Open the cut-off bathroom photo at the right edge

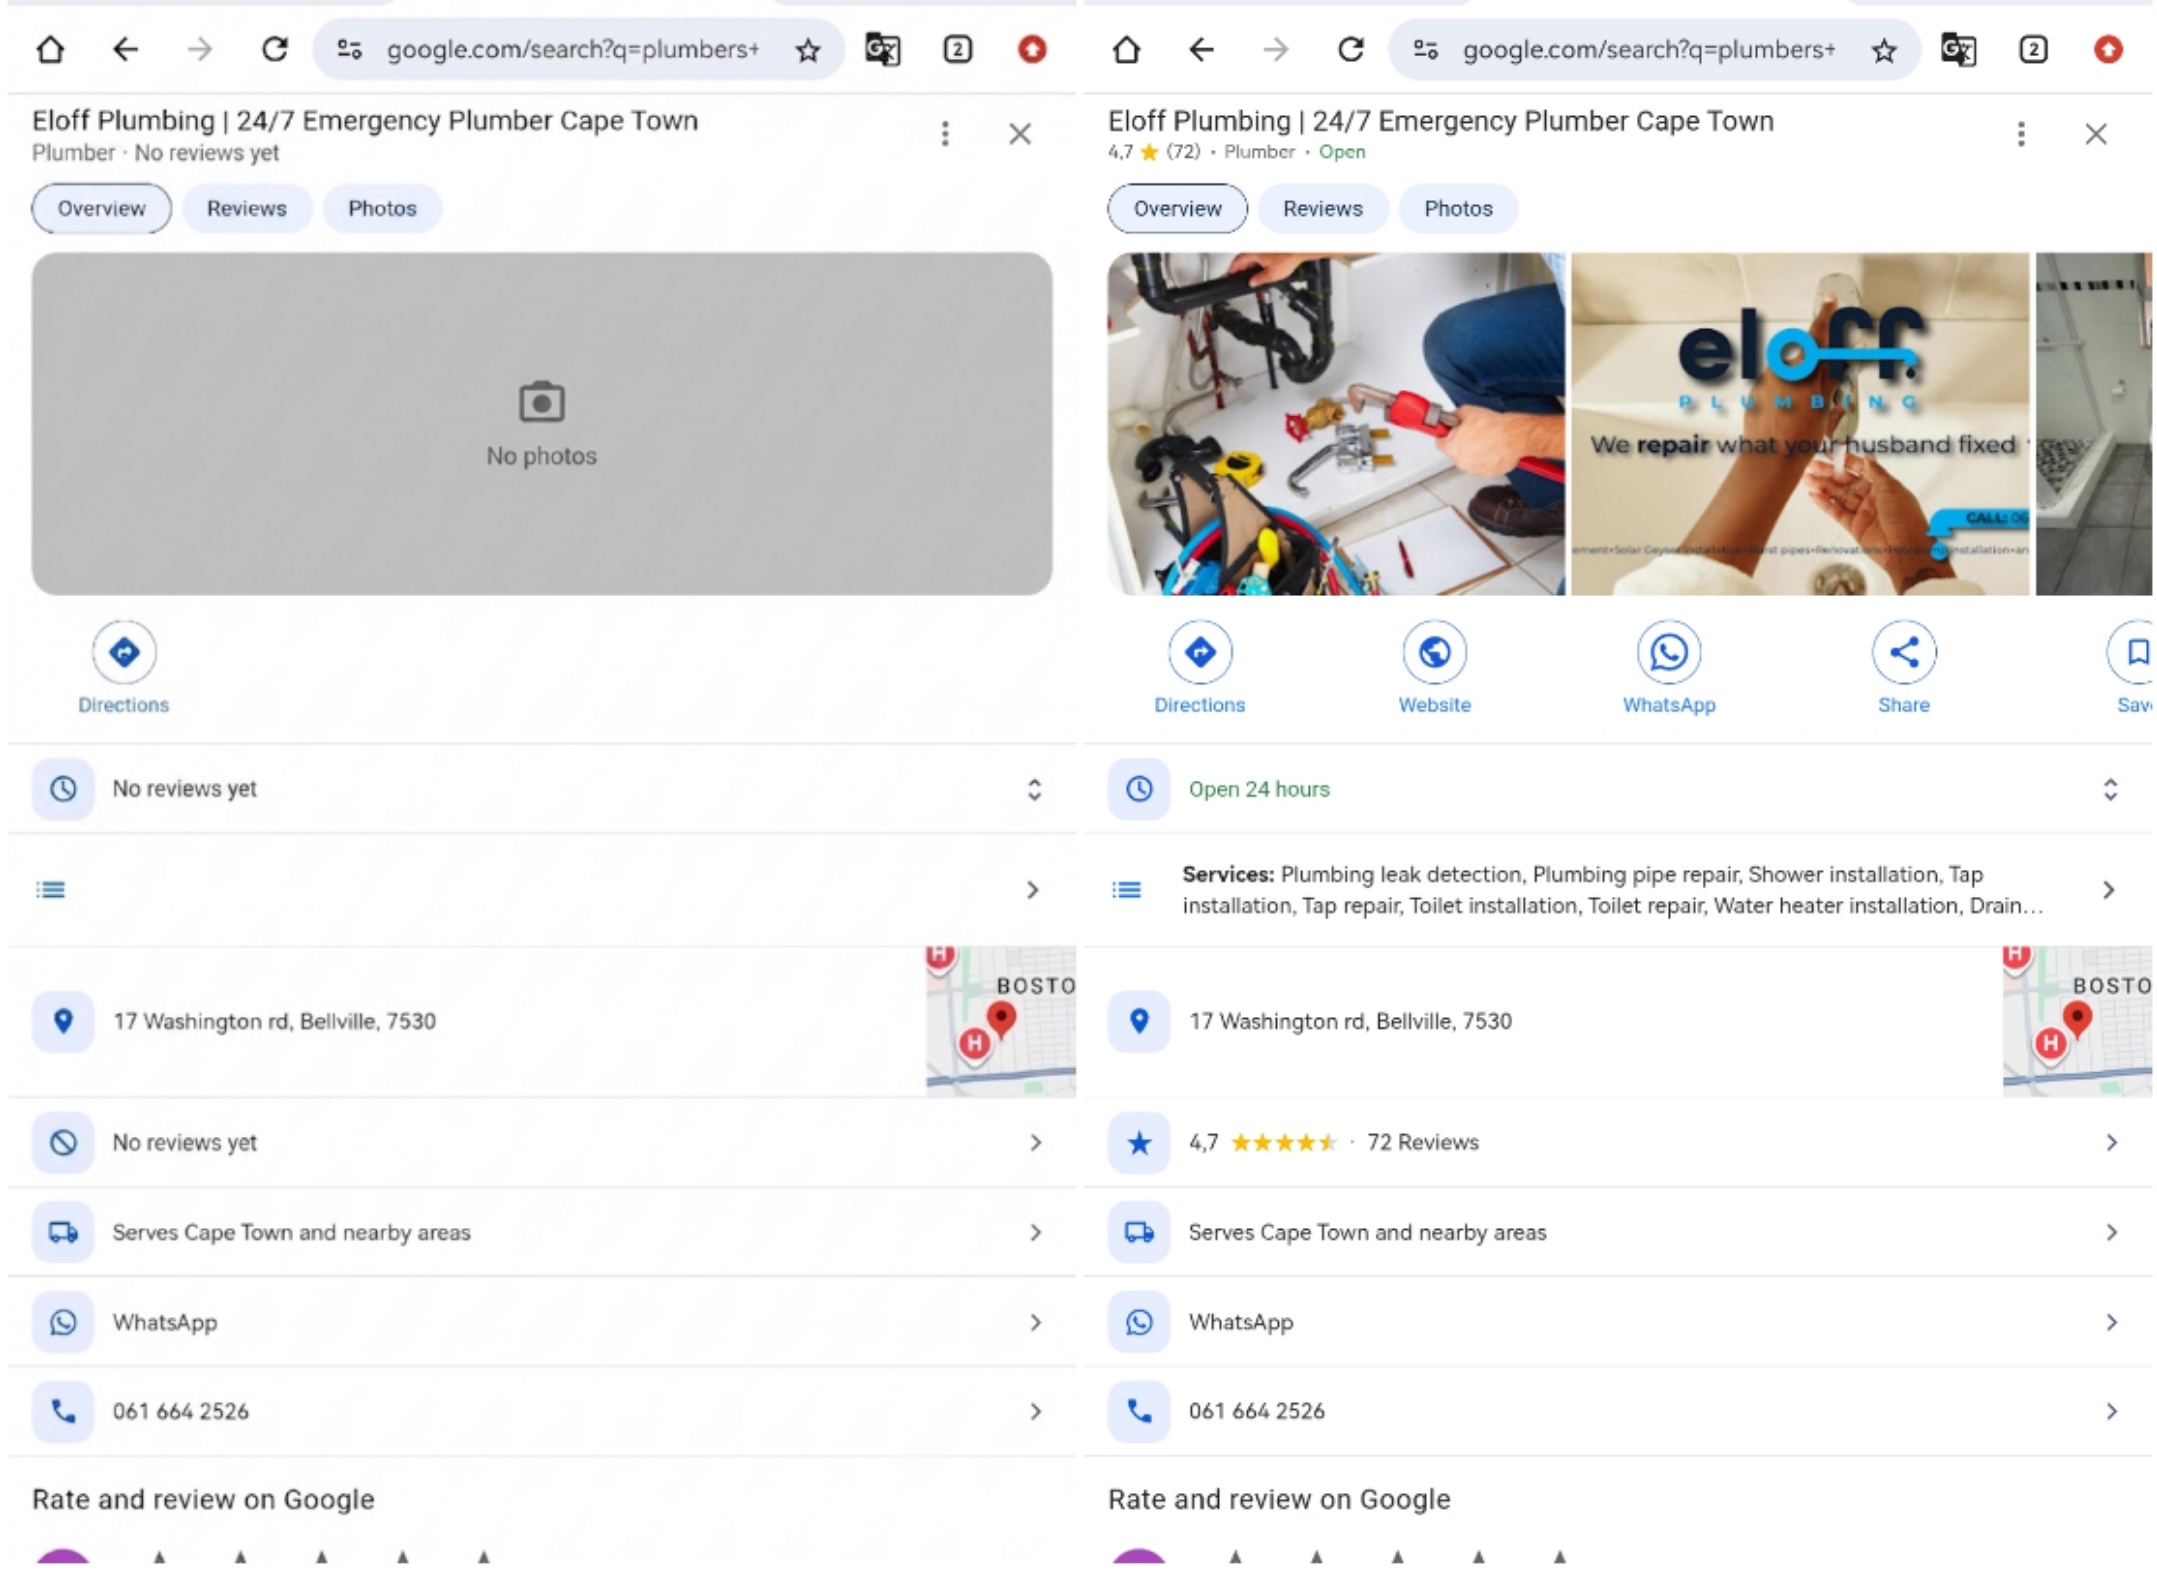[x=2094, y=424]
